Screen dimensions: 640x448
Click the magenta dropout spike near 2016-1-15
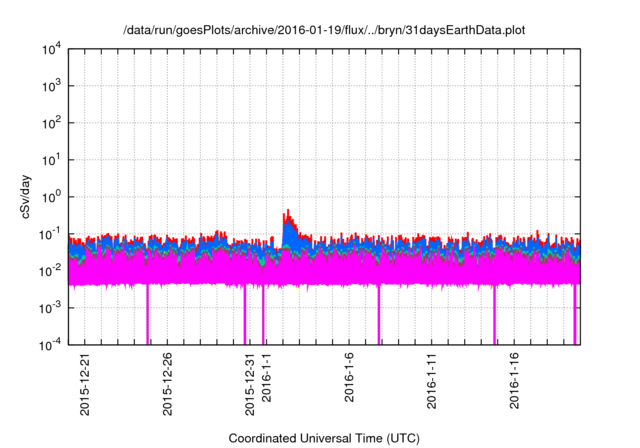pos(494,314)
